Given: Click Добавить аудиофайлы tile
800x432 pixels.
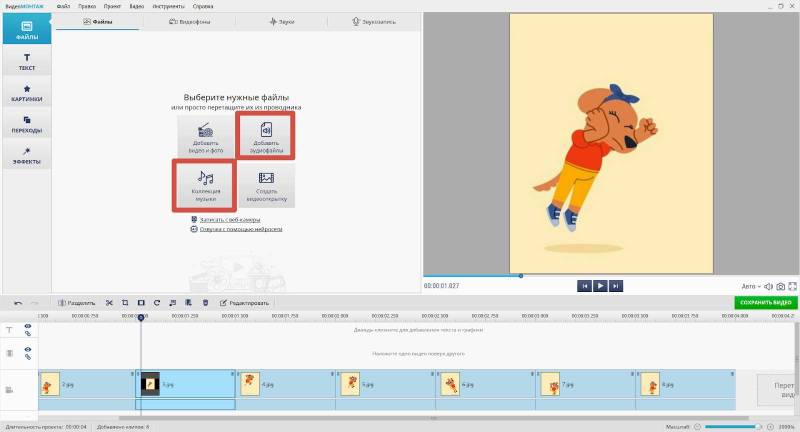Looking at the screenshot, I should [x=266, y=136].
